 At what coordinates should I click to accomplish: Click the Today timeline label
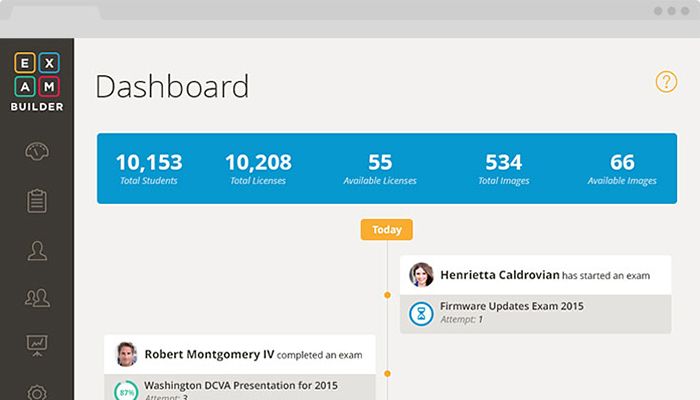tap(386, 229)
